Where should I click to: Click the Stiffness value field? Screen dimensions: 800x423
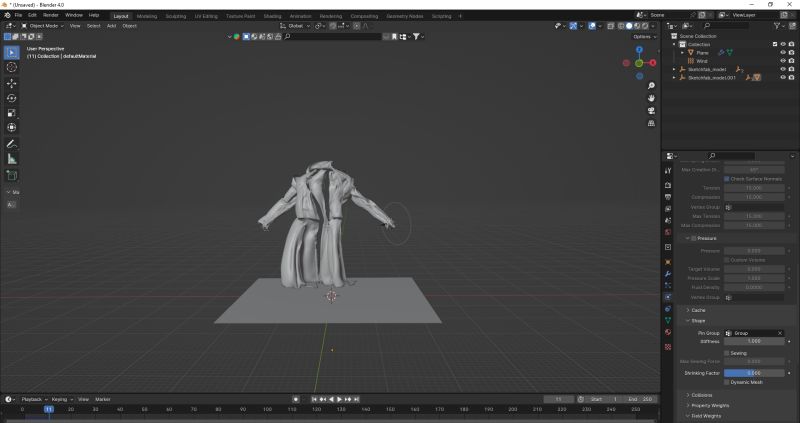(x=754, y=341)
